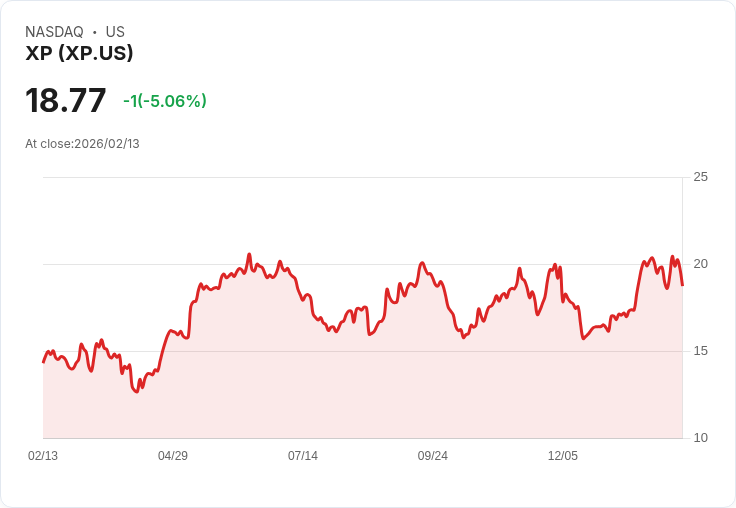The image size is (736, 508).
Task: Select the 07/14 date on the time axis
Action: tap(303, 456)
